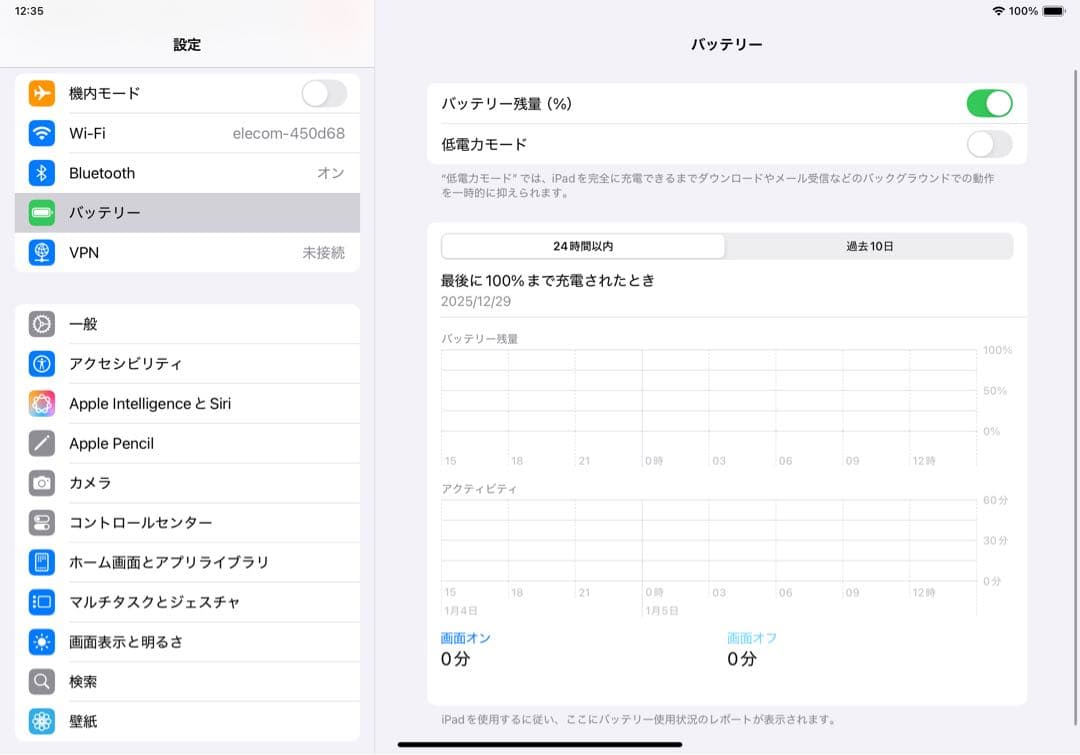Open マルチタスクとジェスチャ settings
Screen dimensions: 1080x755
point(41,602)
